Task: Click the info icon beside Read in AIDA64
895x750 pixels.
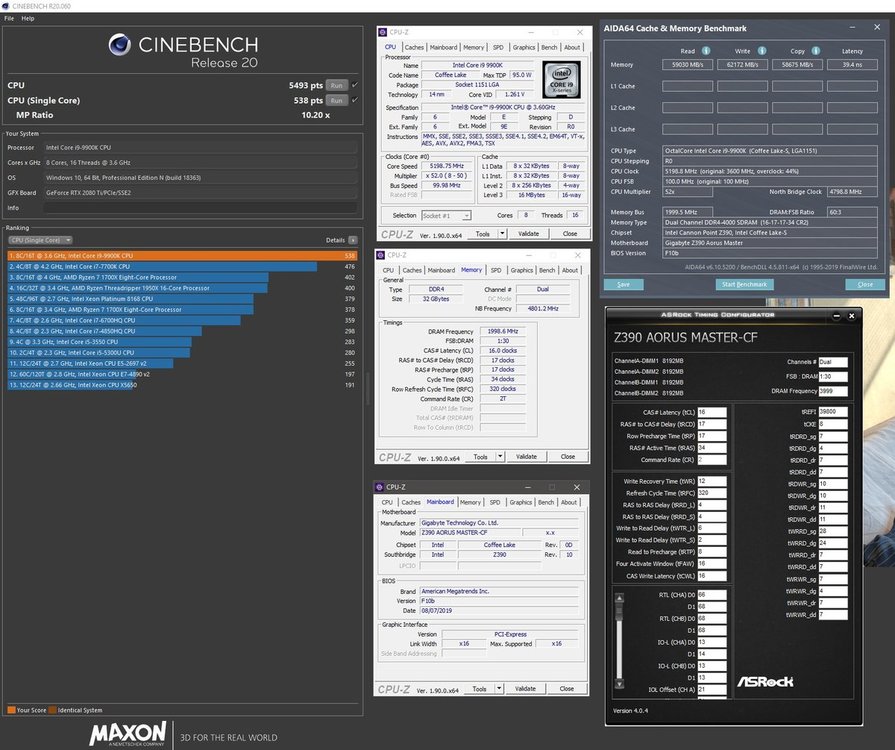Action: (706, 51)
